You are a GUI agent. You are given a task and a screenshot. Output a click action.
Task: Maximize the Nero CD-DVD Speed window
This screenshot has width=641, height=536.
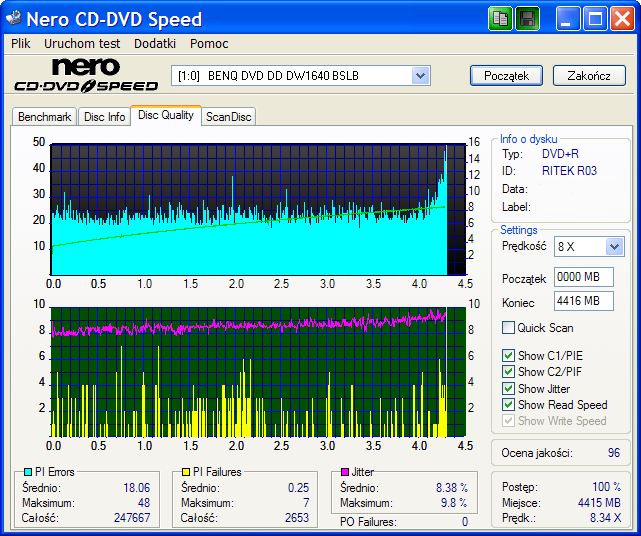[595, 19]
